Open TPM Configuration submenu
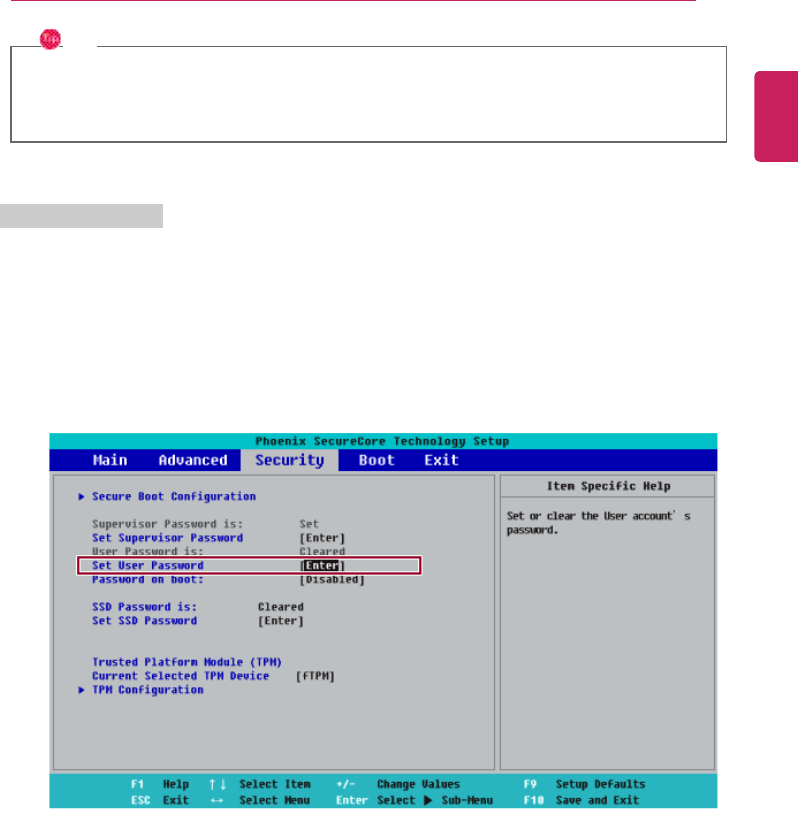Image resolution: width=798 pixels, height=829 pixels. coord(148,690)
